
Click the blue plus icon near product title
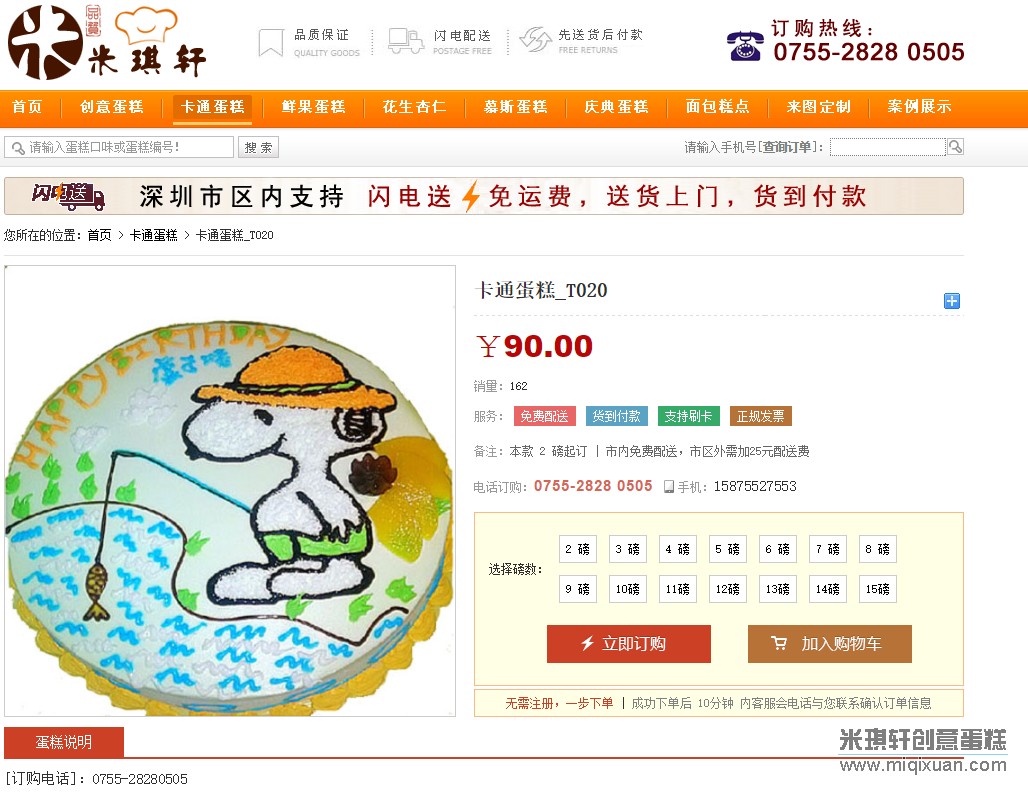click(952, 301)
